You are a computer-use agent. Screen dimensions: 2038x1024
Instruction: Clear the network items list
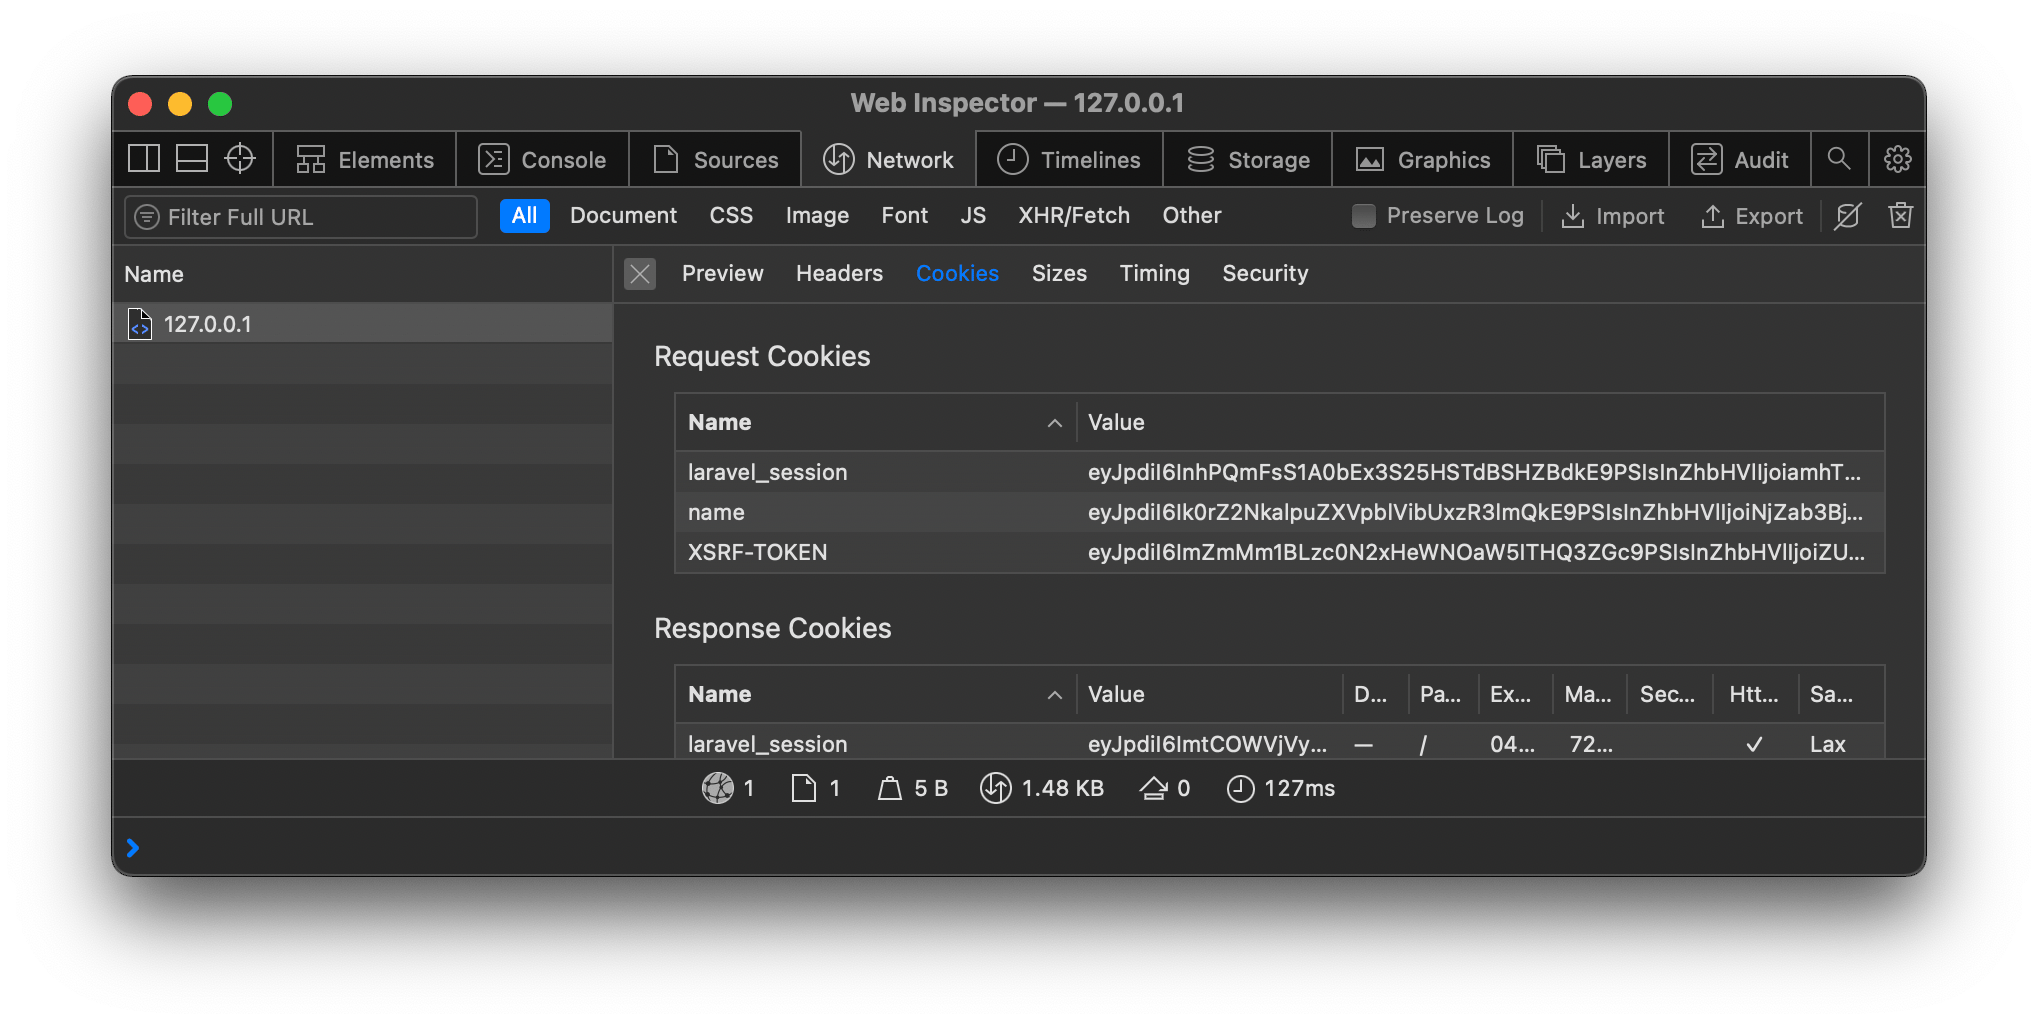tap(1899, 216)
